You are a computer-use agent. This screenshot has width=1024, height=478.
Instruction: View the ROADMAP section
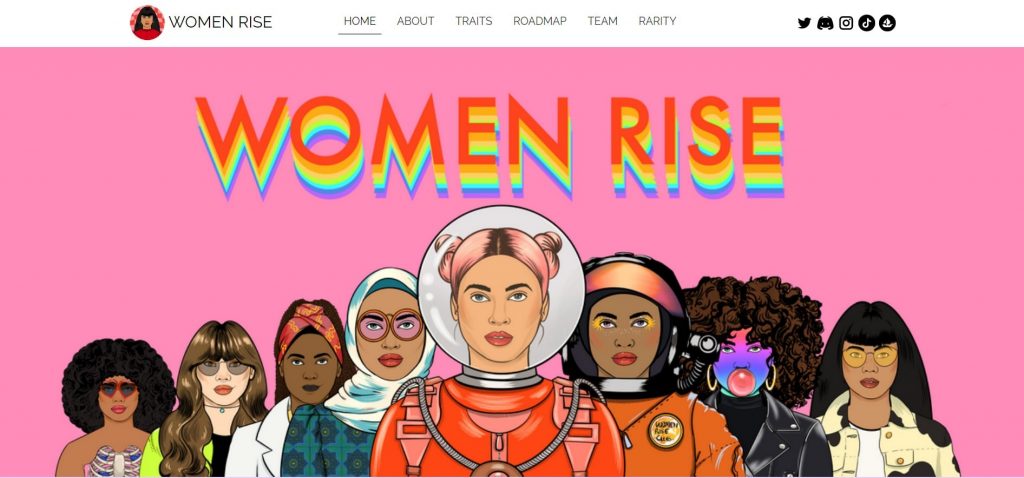coord(539,21)
